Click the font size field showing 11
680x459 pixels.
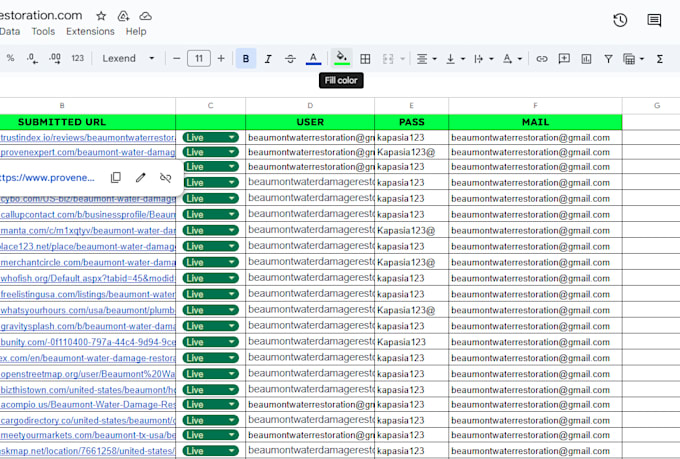(x=199, y=58)
